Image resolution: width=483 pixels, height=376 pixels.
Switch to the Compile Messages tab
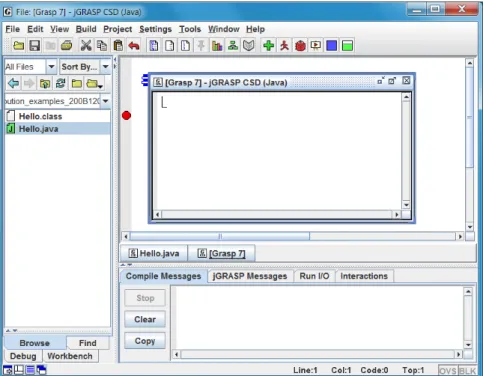tap(163, 276)
